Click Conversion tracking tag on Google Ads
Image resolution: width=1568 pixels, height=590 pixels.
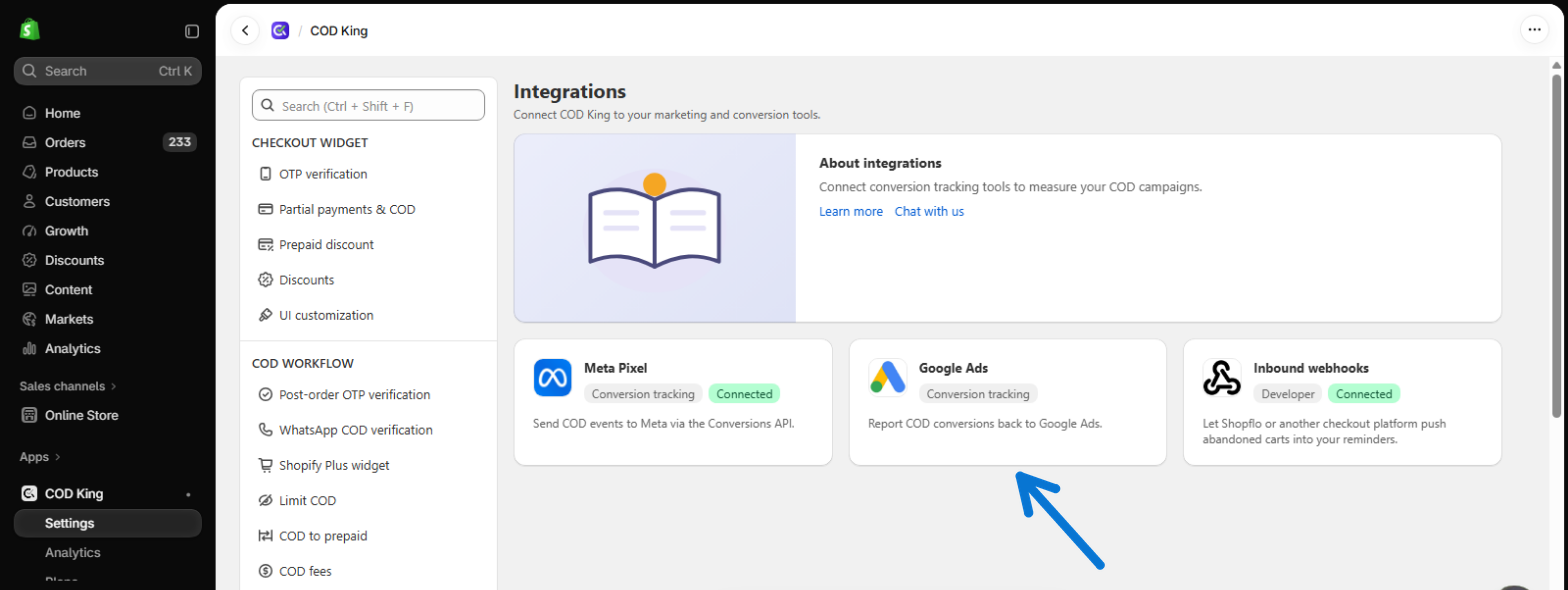click(978, 394)
